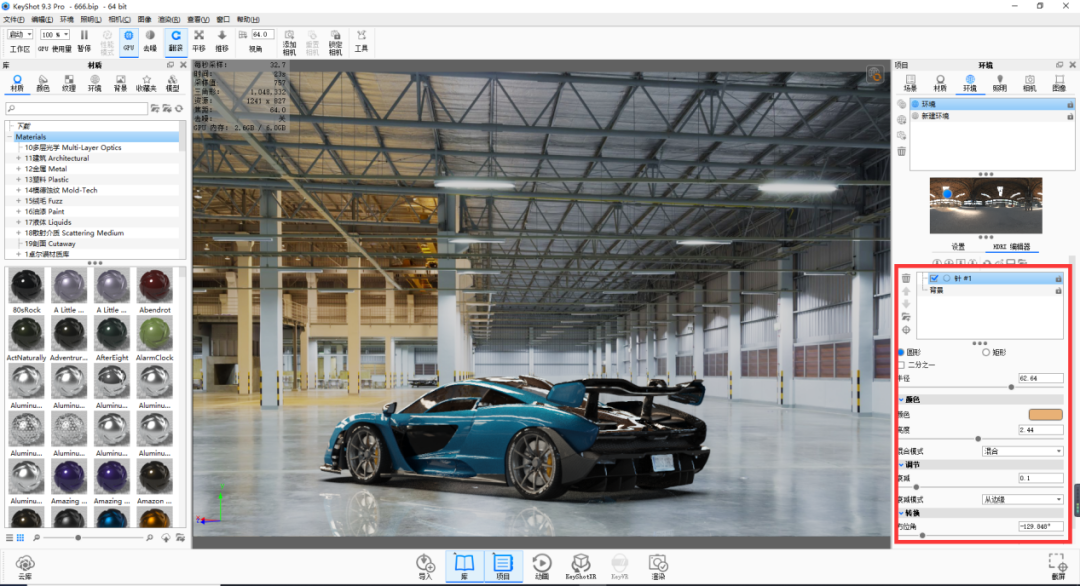Open the 窗口 (Window) menu
The height and width of the screenshot is (586, 1080).
pyautogui.click(x=223, y=19)
